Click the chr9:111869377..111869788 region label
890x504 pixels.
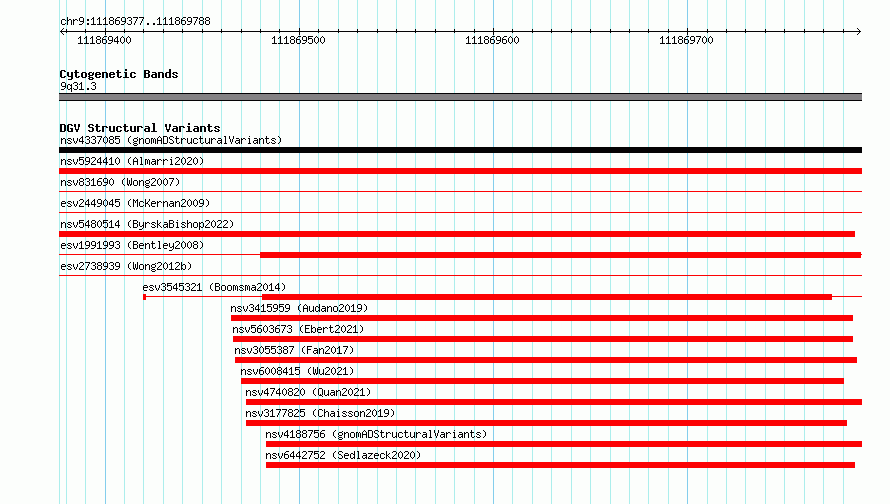135,21
